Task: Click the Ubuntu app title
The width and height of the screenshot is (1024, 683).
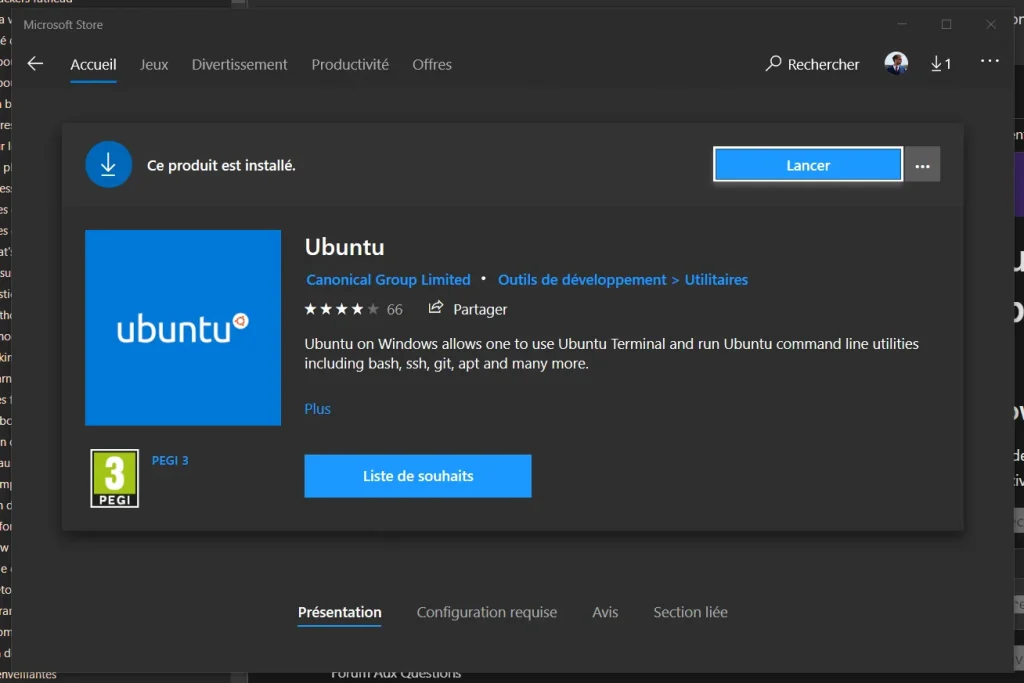Action: tap(344, 247)
